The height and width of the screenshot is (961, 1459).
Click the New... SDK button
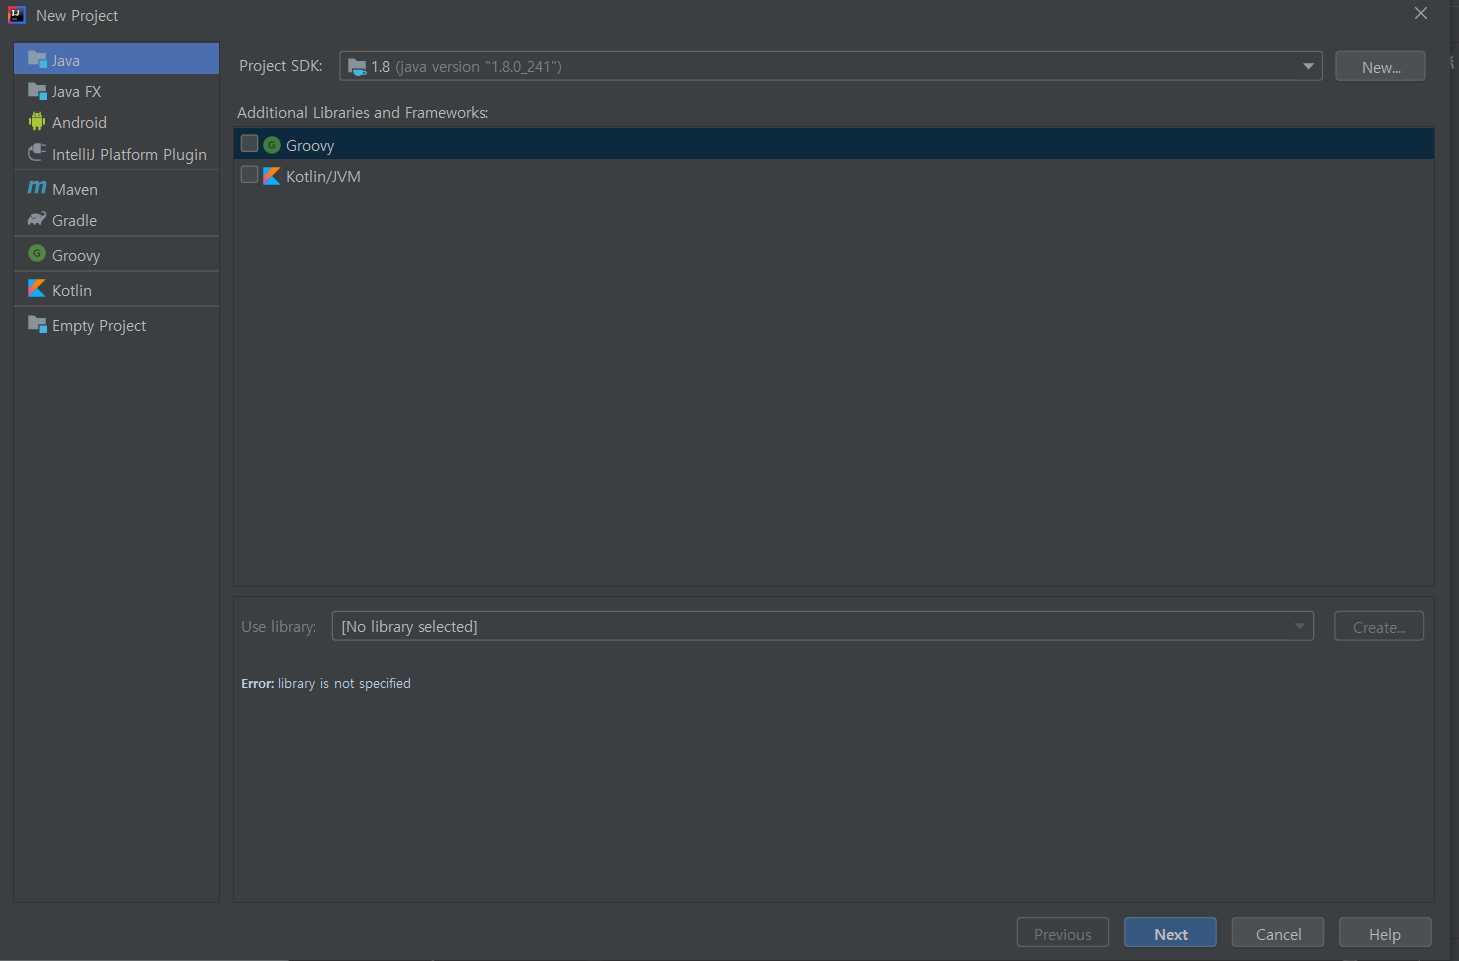1380,67
